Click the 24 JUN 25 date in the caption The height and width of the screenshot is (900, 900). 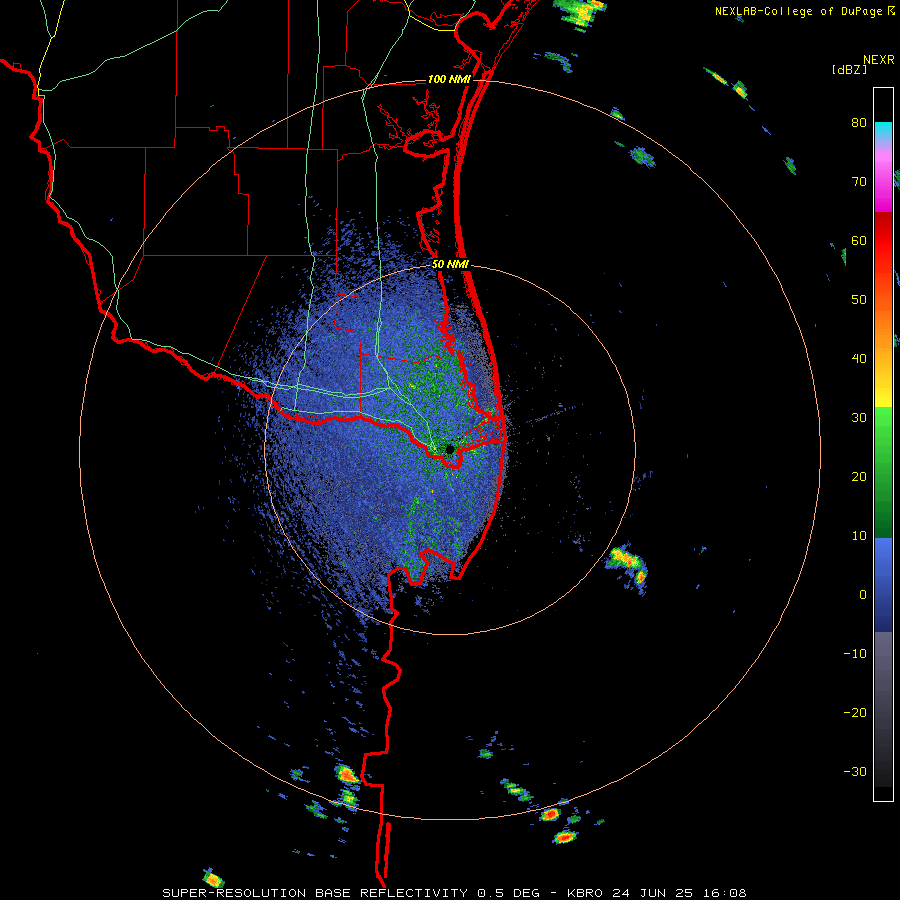653,893
